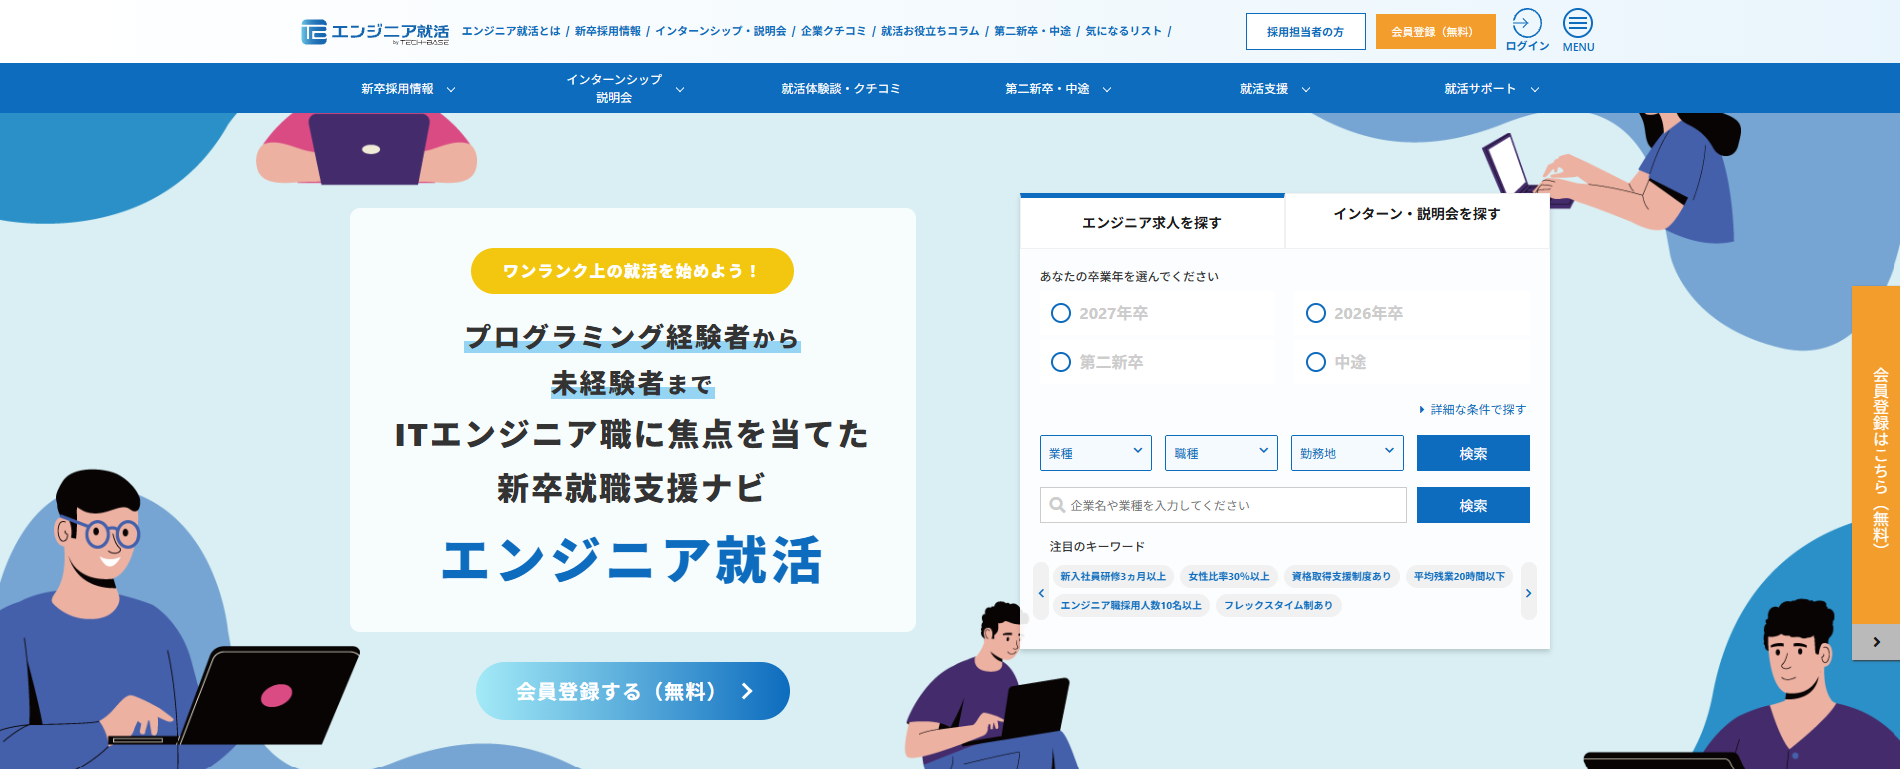Select keyword tag 新入社員研修3ヵ月以上
This screenshot has width=1900, height=769.
1113,577
